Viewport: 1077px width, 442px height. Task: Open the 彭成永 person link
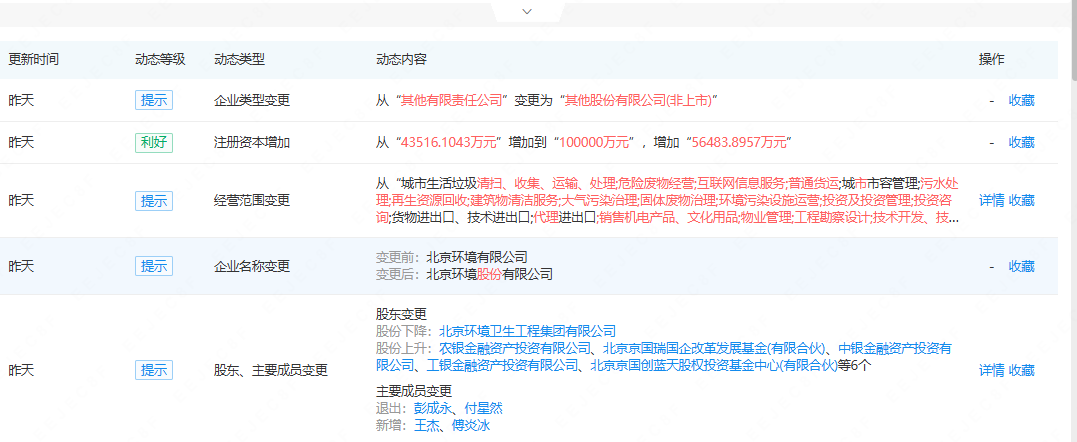[x=433, y=408]
